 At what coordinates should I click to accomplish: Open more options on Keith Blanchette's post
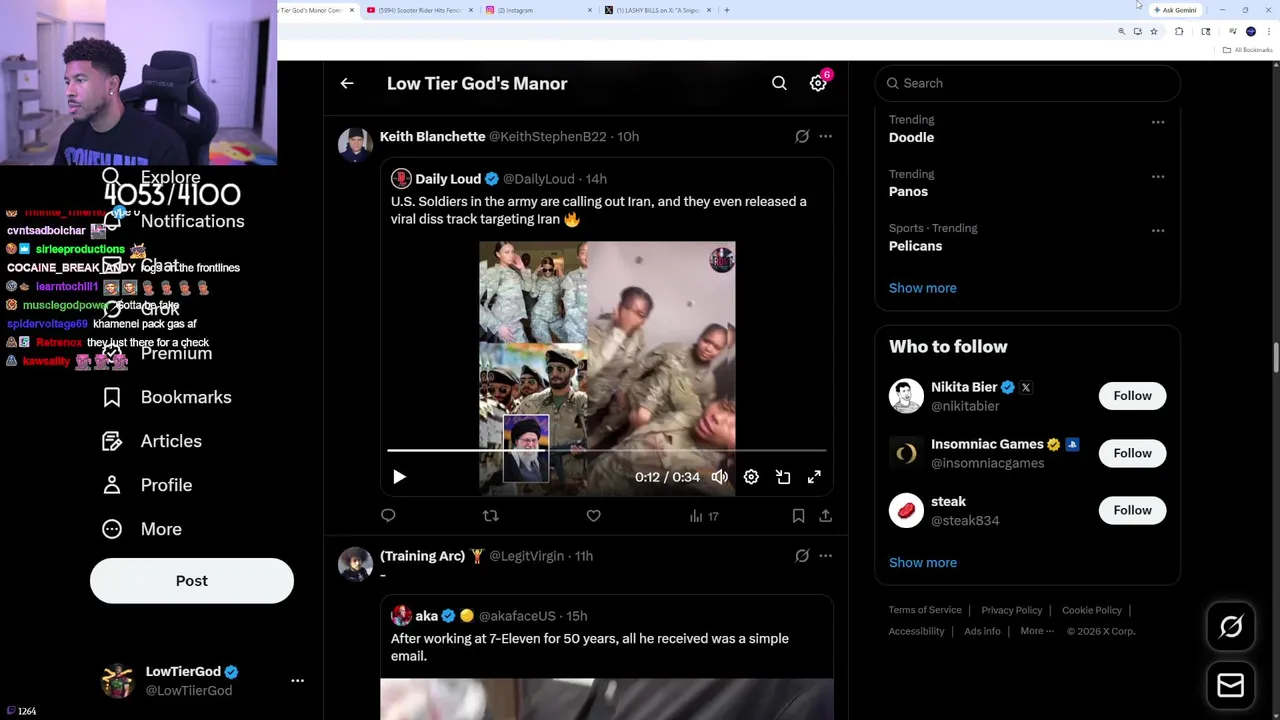pyautogui.click(x=825, y=136)
